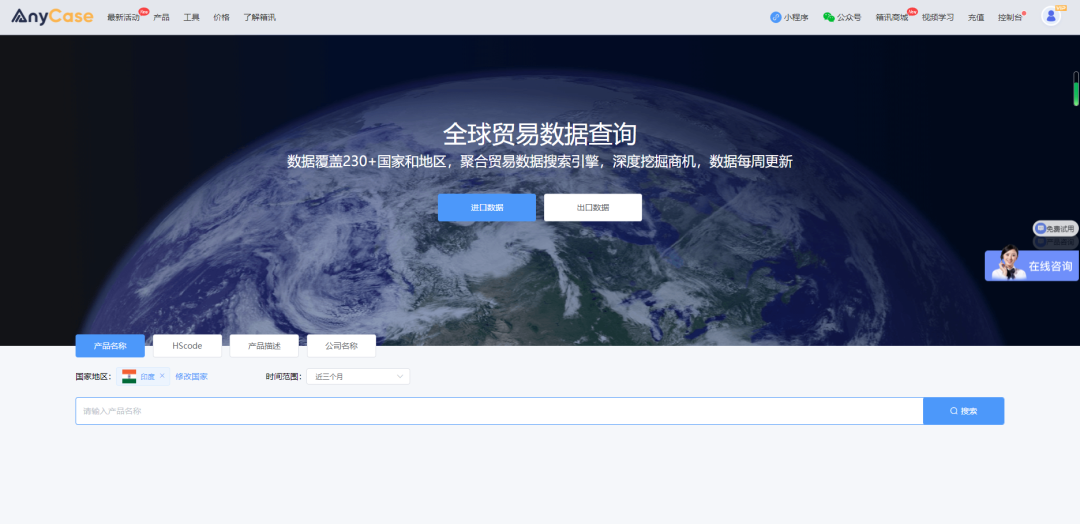This screenshot has width=1080, height=524.
Task: Click the 免费试用 chat bubble button
Action: 1055,229
